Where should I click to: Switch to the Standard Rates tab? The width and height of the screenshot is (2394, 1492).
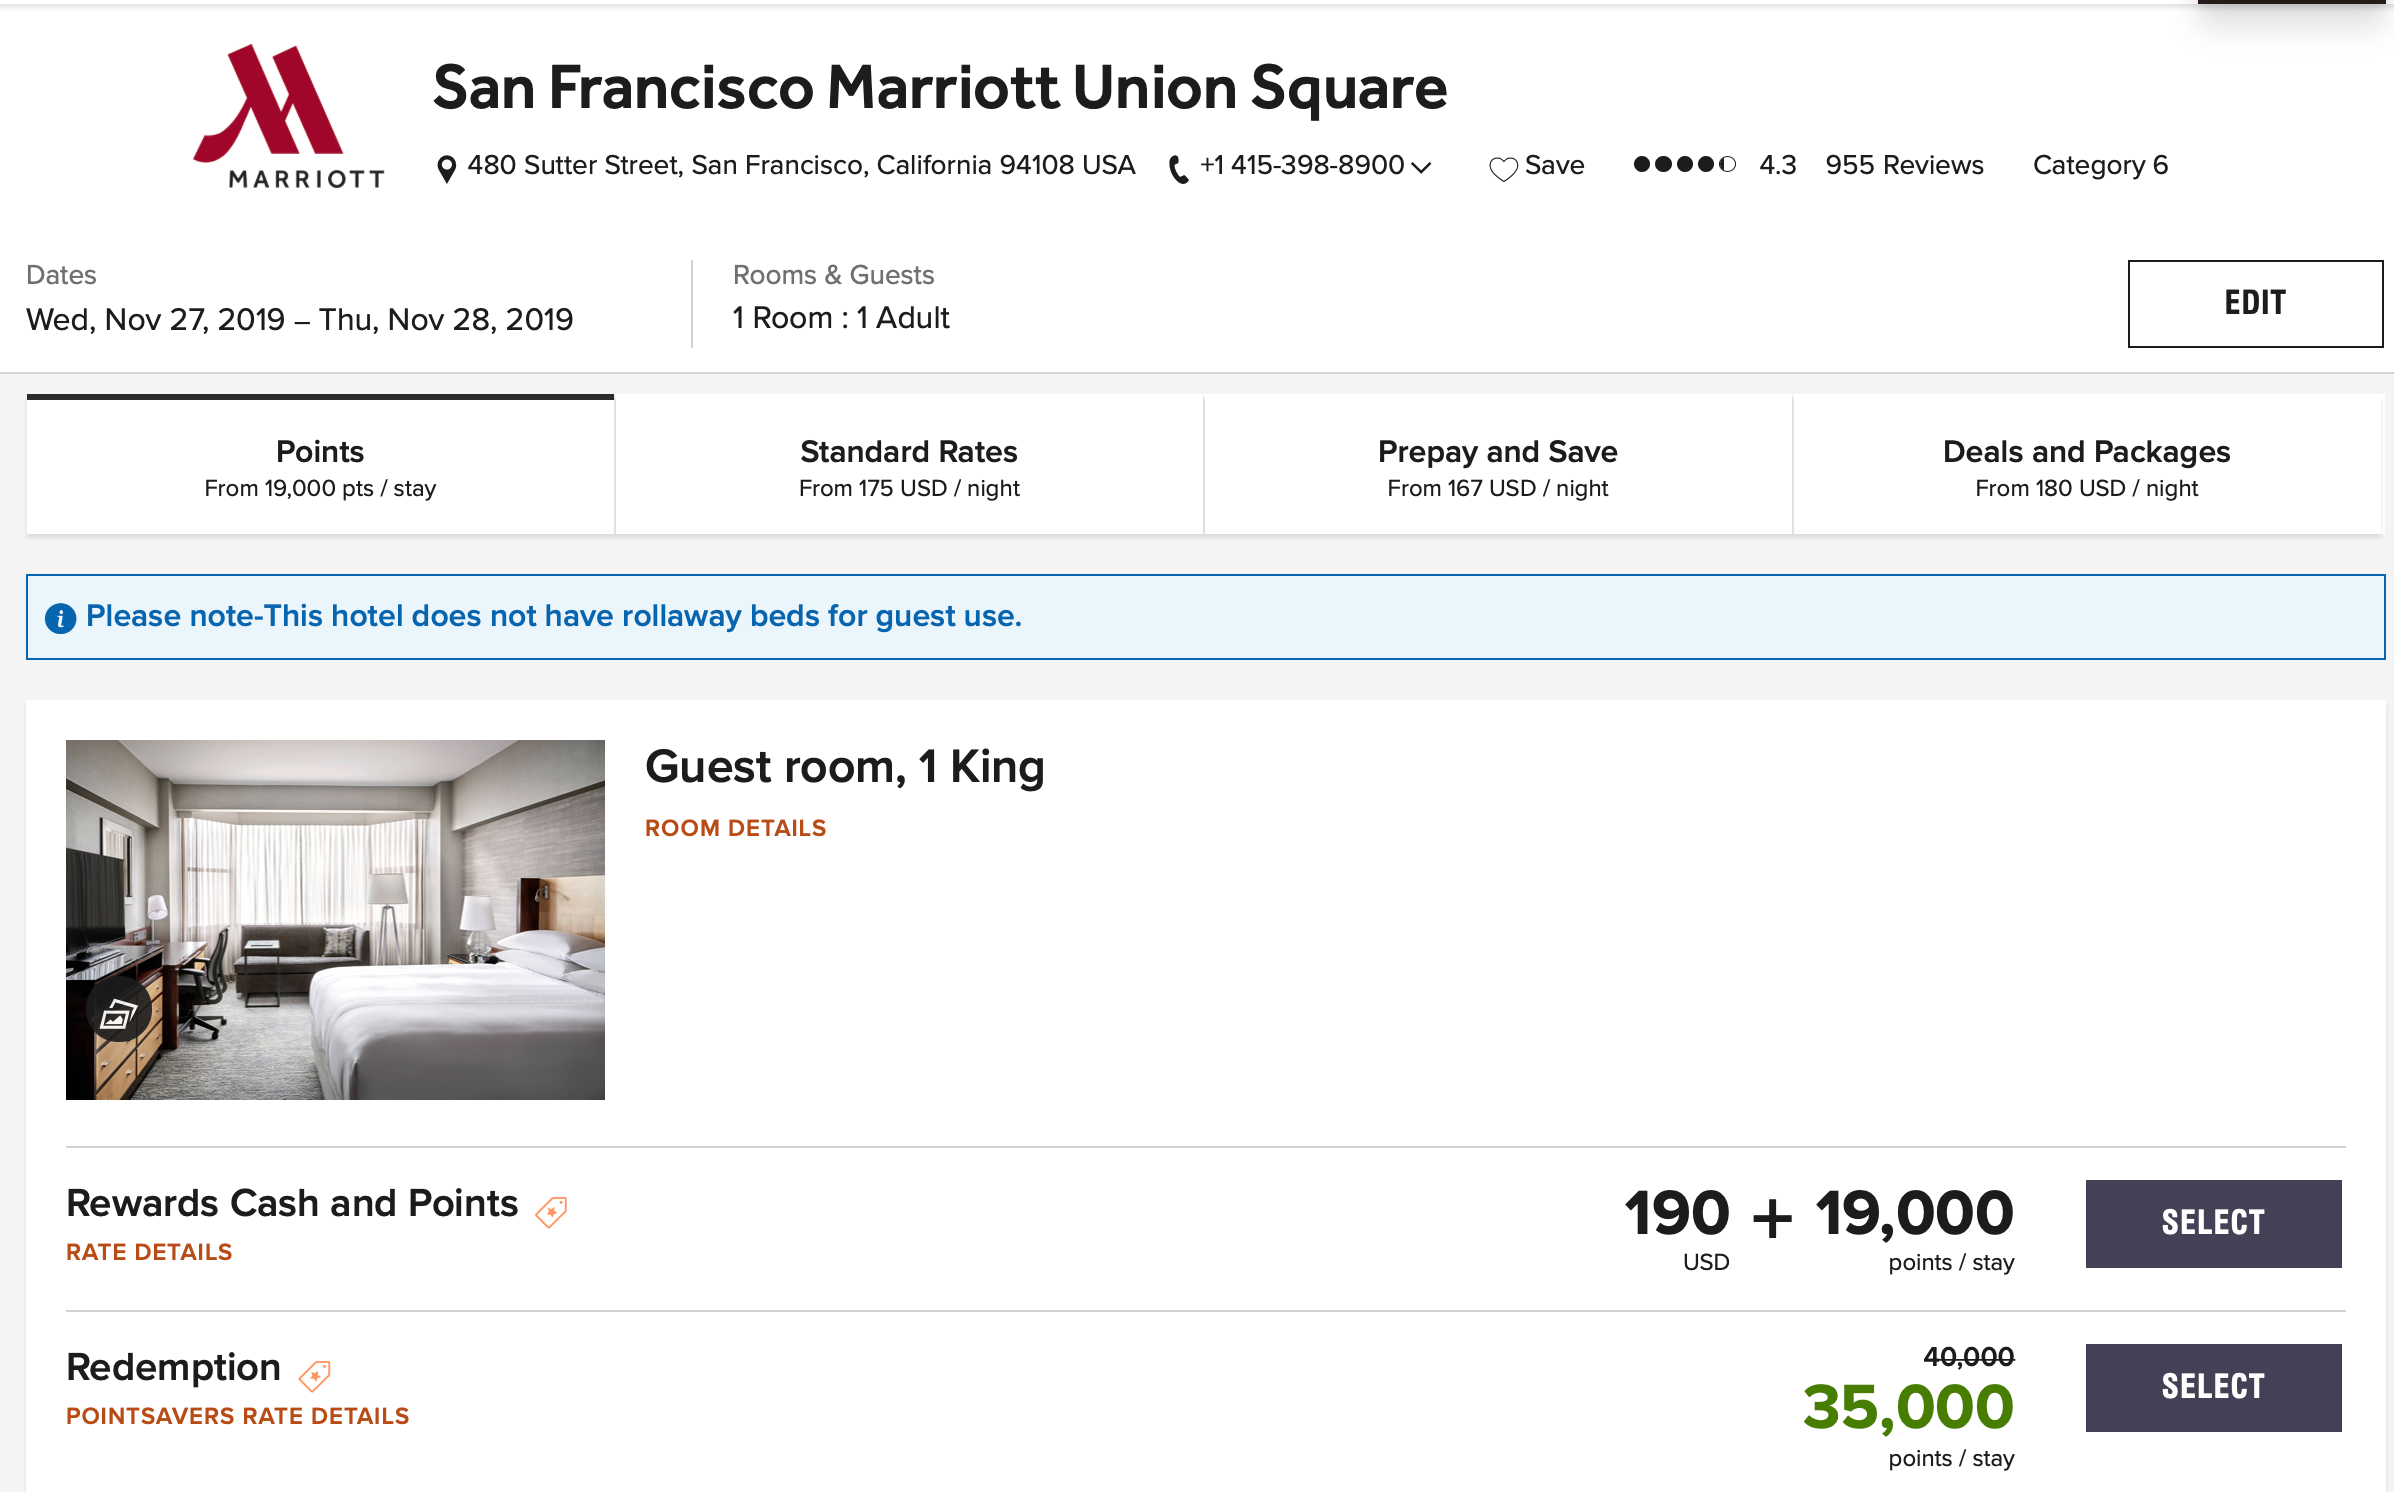pyautogui.click(x=908, y=466)
